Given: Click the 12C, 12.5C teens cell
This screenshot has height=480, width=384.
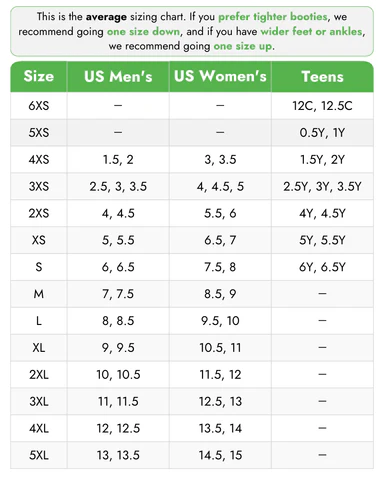Looking at the screenshot, I should (x=322, y=106).
